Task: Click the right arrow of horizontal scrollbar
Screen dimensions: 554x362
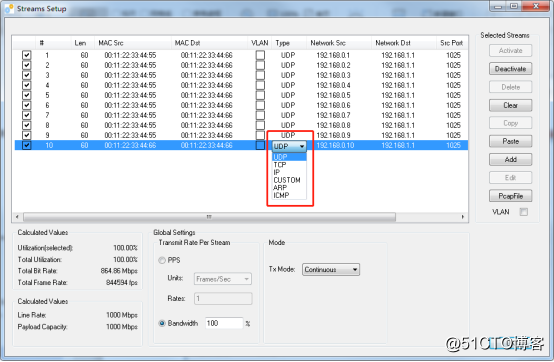Action: (x=463, y=217)
